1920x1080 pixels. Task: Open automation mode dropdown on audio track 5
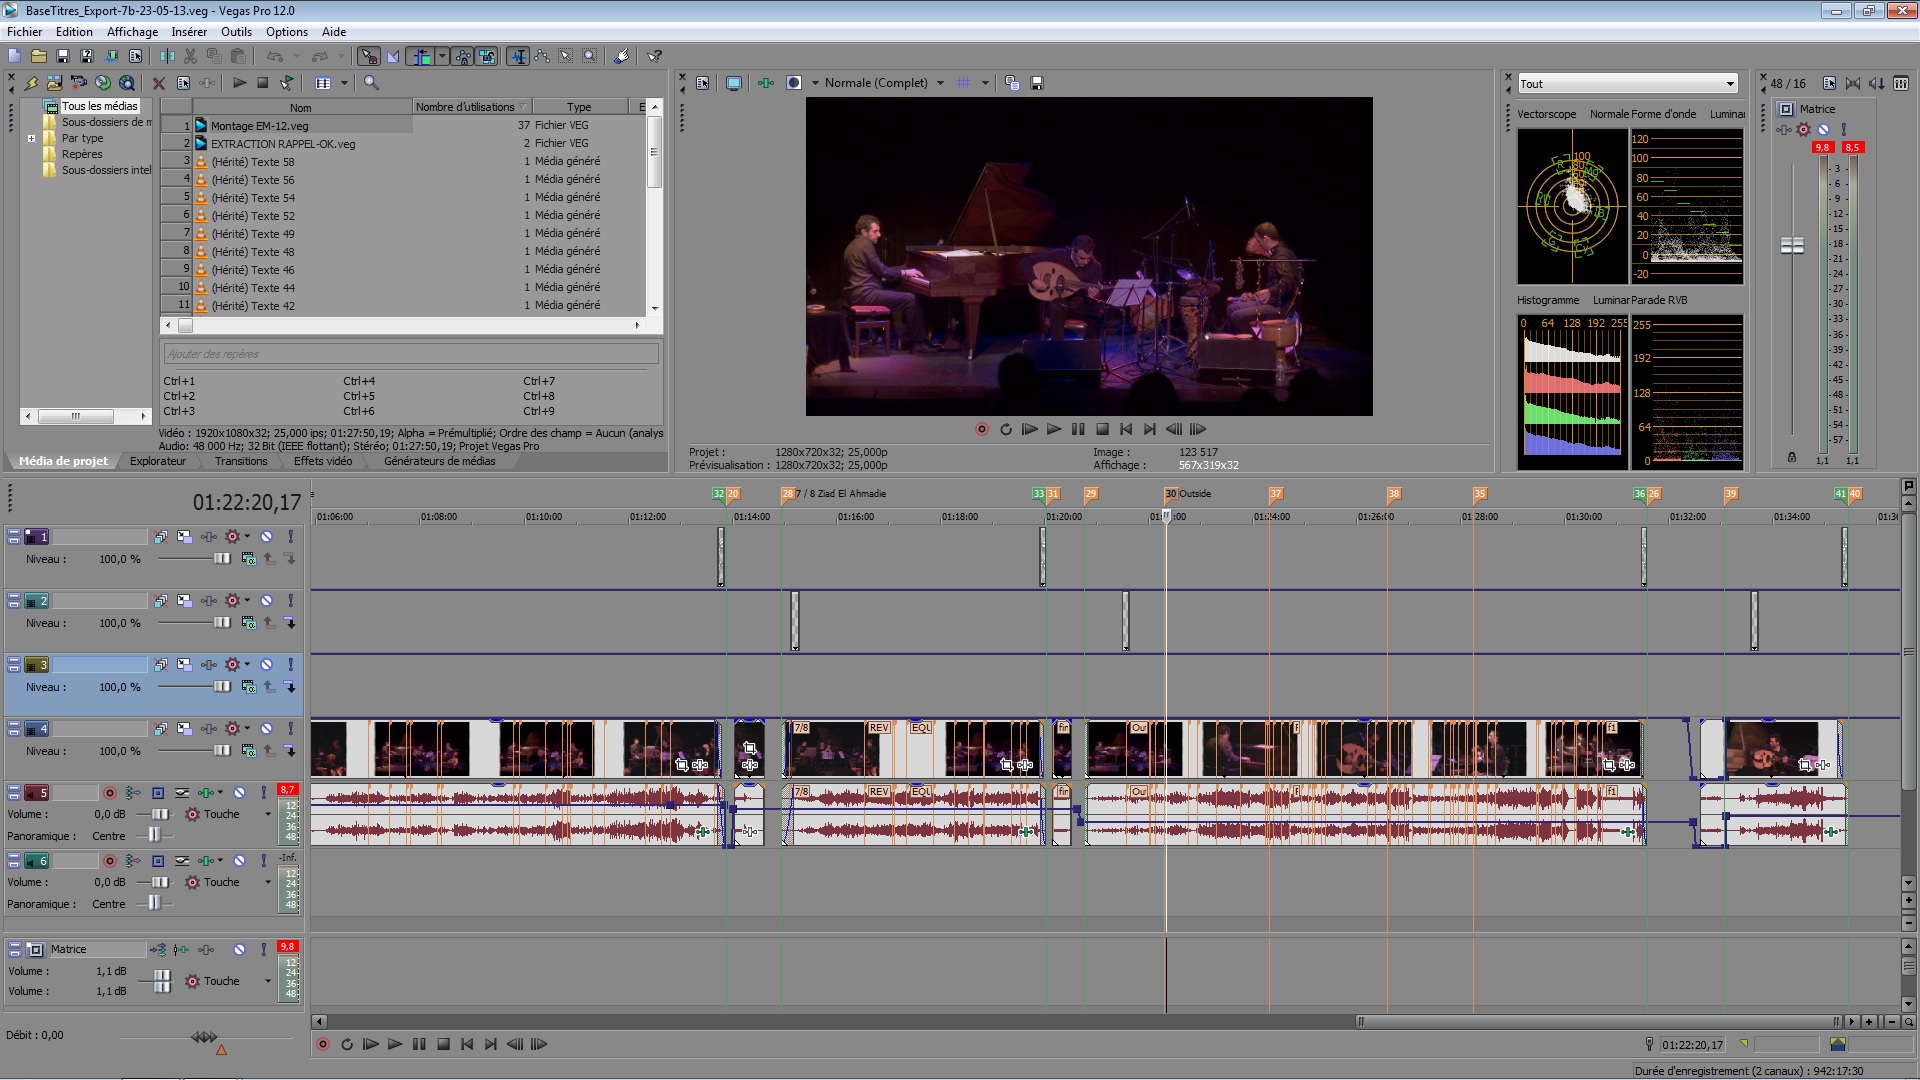coord(268,814)
